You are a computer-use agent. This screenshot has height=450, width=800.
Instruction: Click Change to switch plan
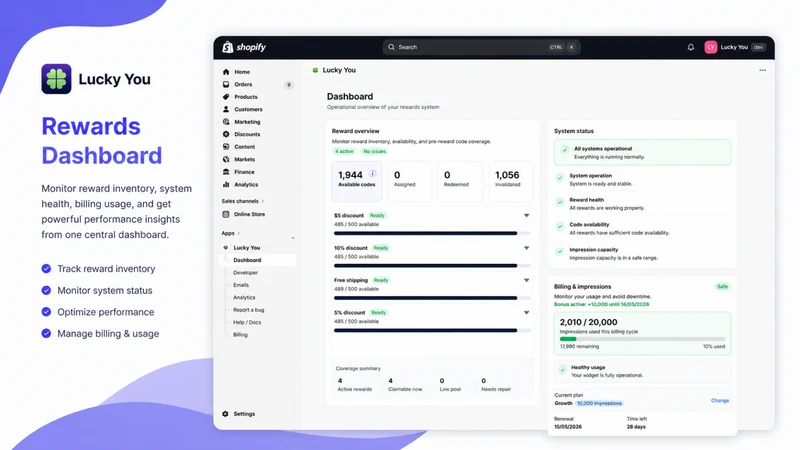720,401
